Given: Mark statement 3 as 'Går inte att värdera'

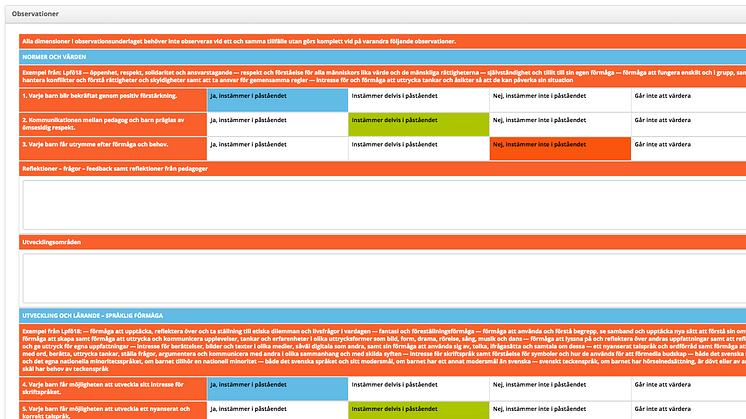Looking at the screenshot, I should [x=687, y=148].
